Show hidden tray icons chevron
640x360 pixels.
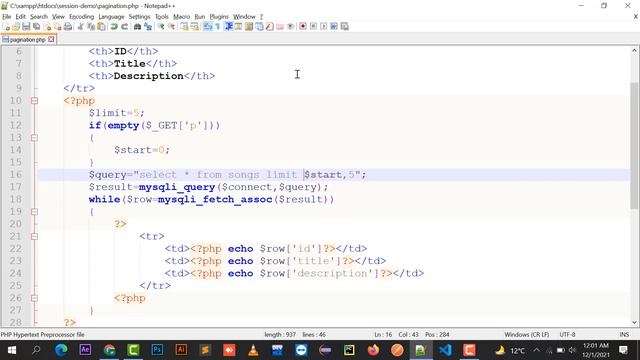536,350
